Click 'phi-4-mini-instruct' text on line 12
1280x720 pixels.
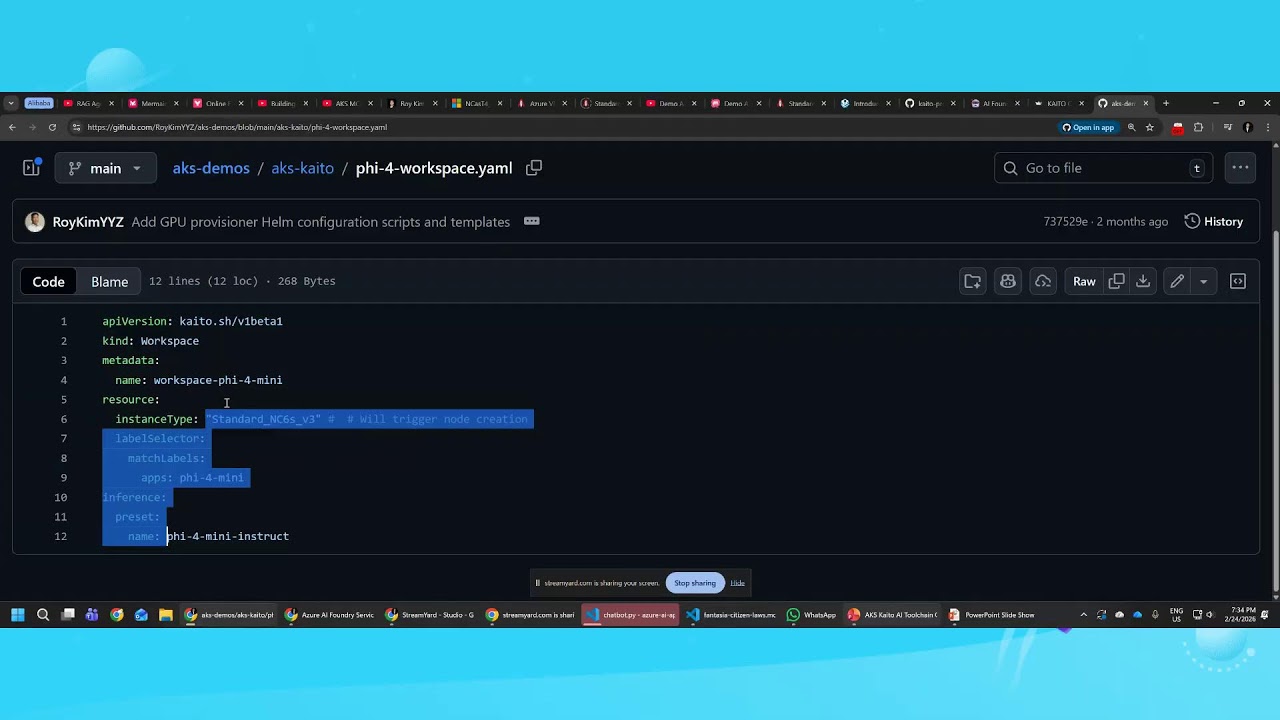point(228,536)
